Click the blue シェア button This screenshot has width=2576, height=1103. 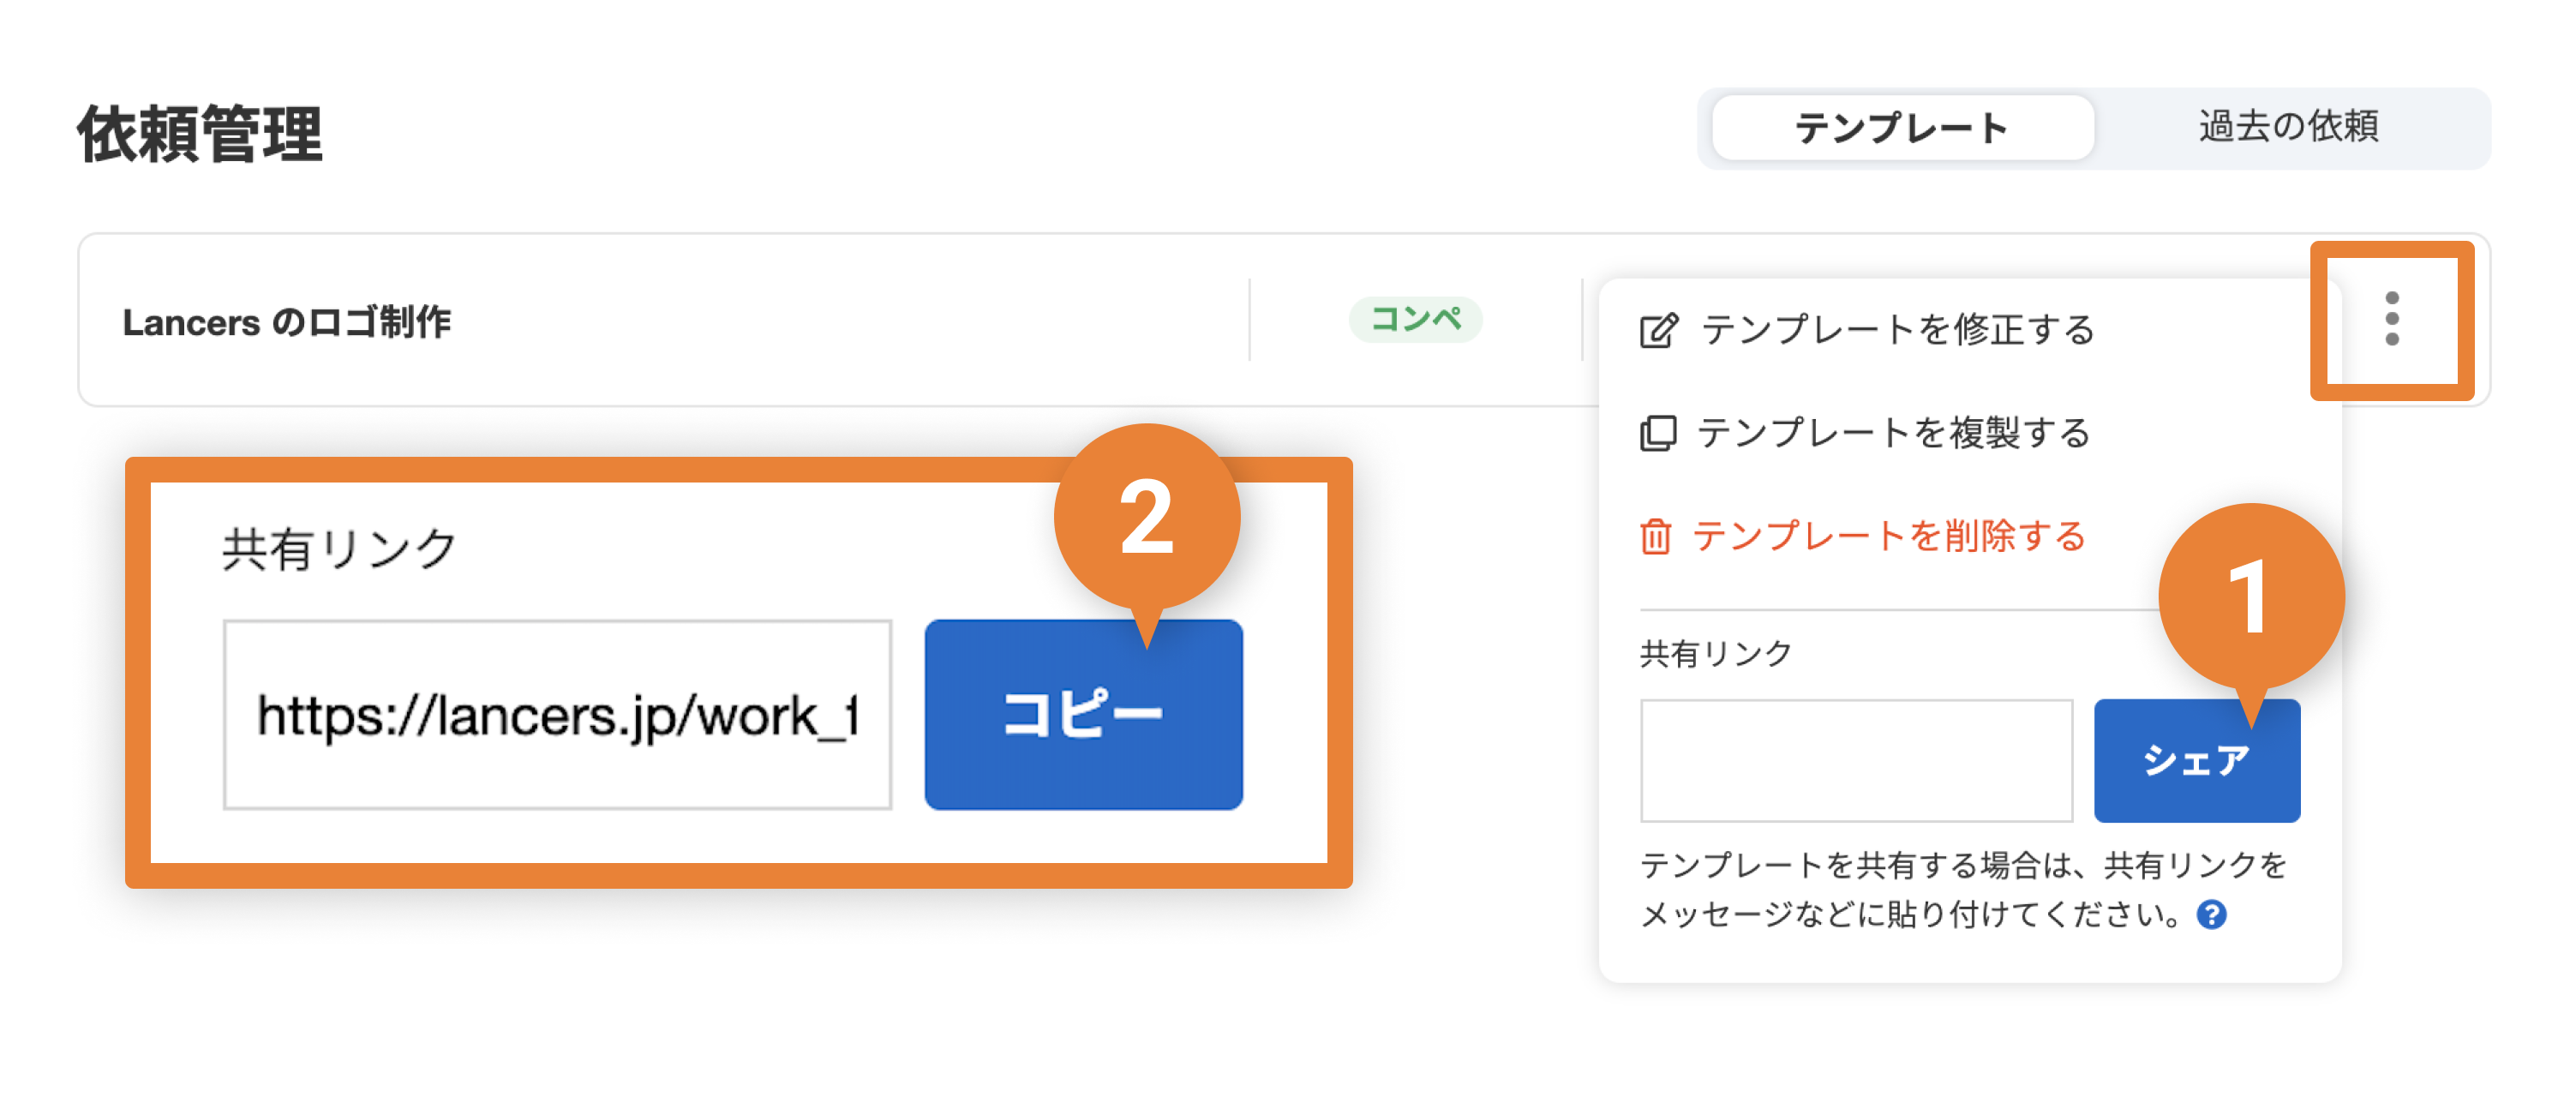(2196, 760)
